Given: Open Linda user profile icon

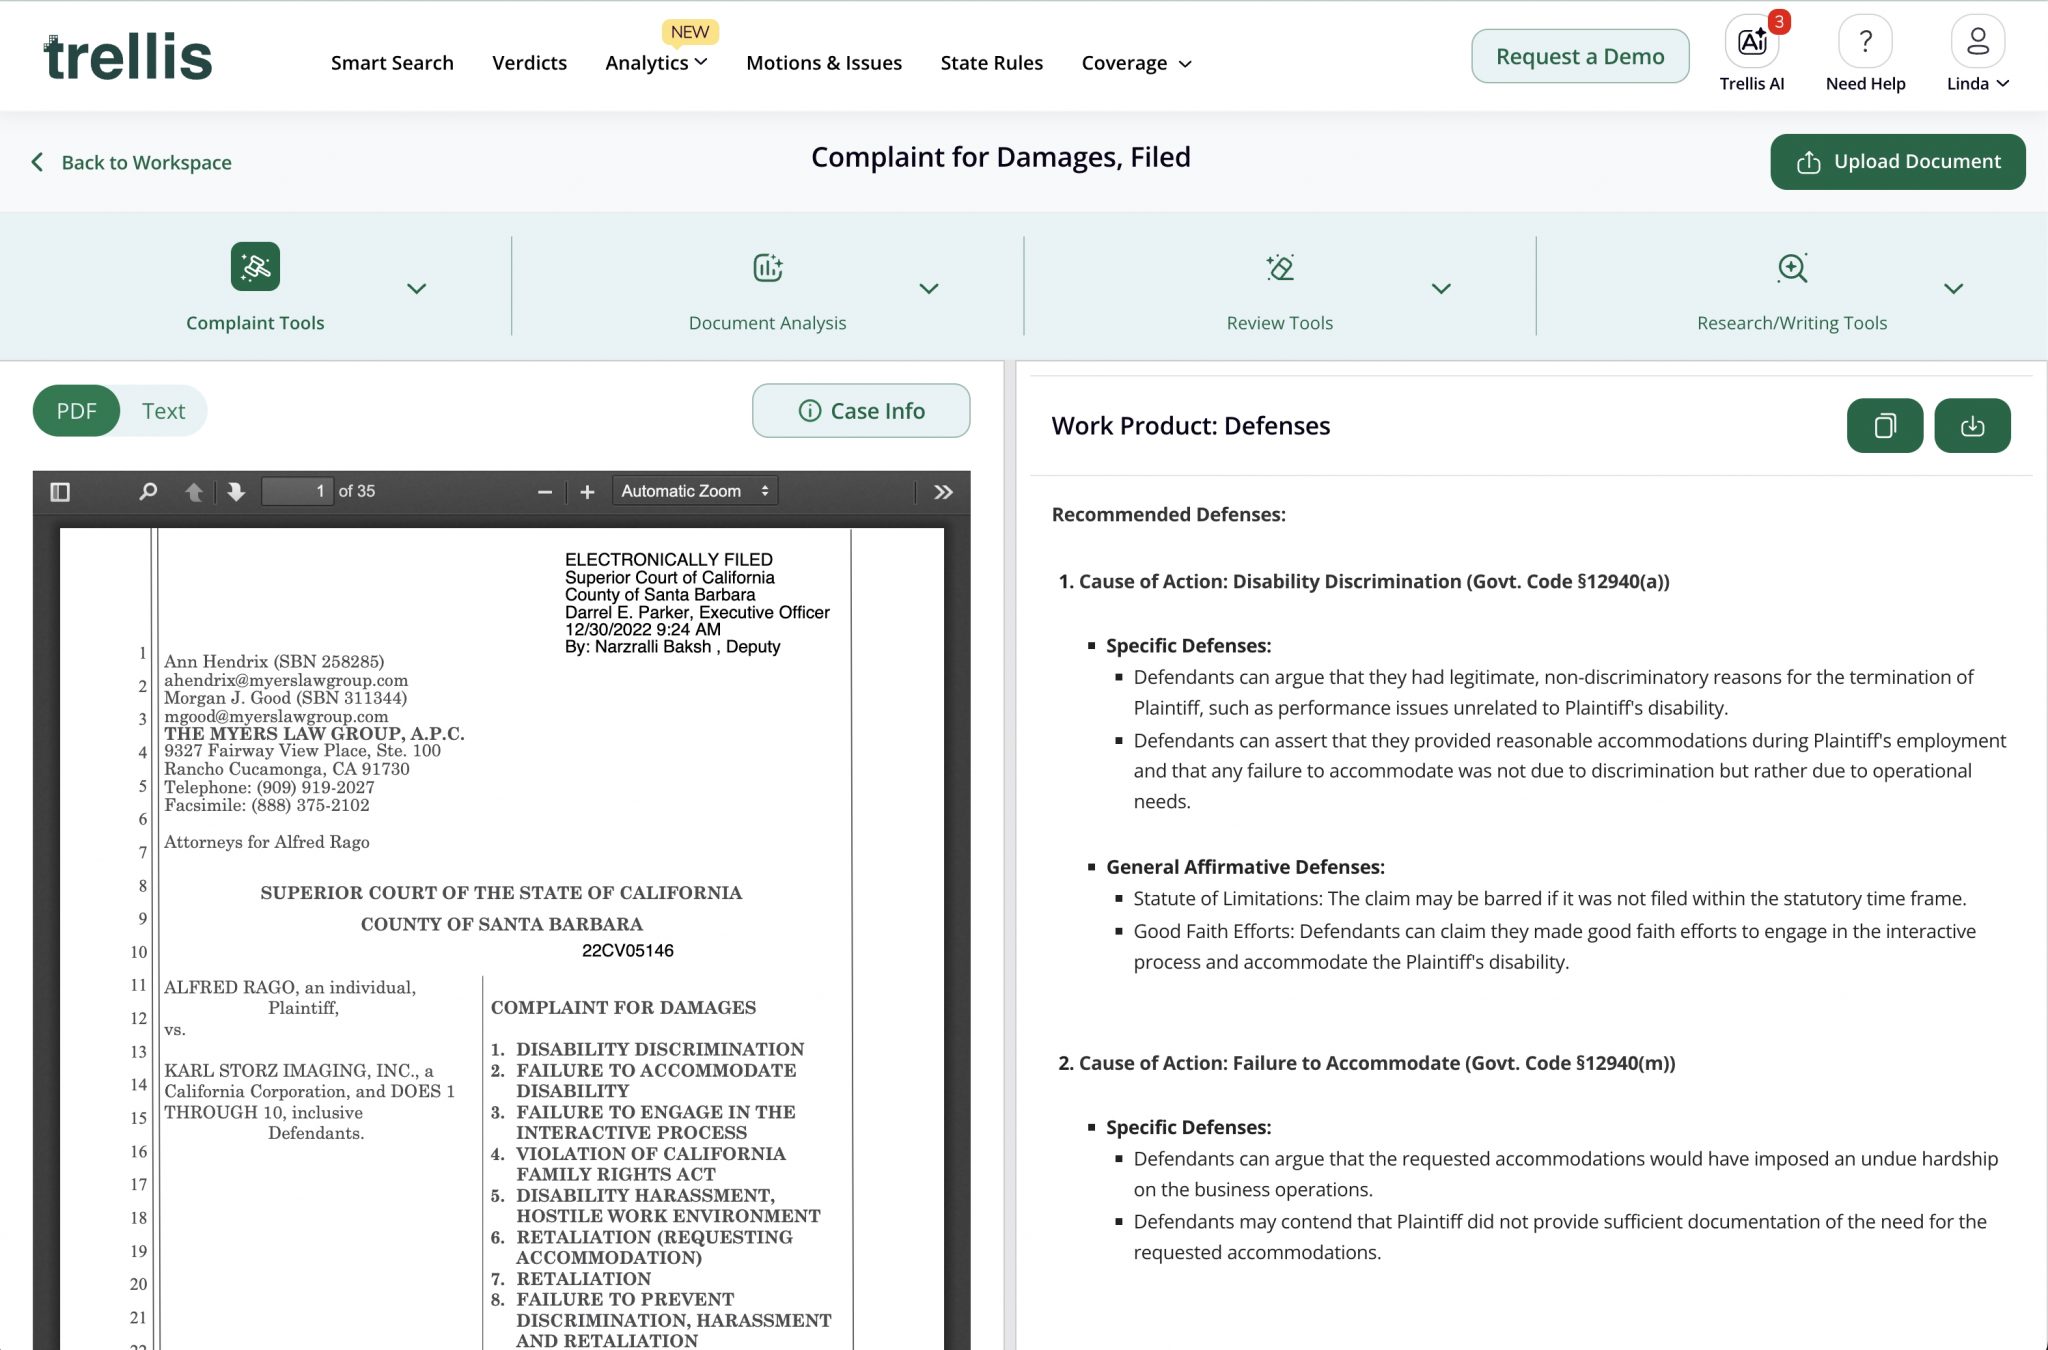Looking at the screenshot, I should click(1977, 41).
